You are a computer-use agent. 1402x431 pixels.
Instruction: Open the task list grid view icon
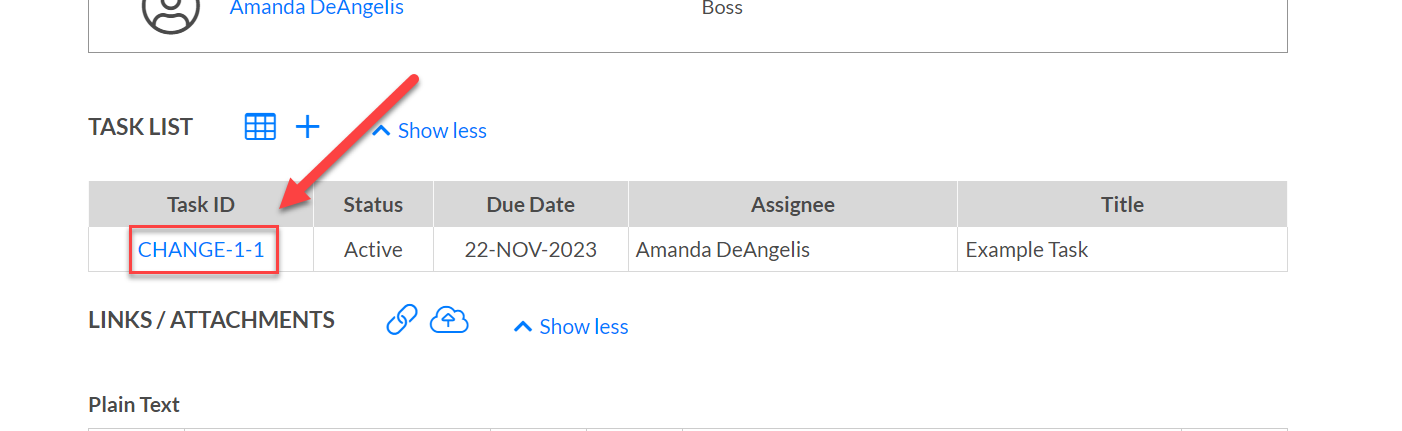point(260,127)
